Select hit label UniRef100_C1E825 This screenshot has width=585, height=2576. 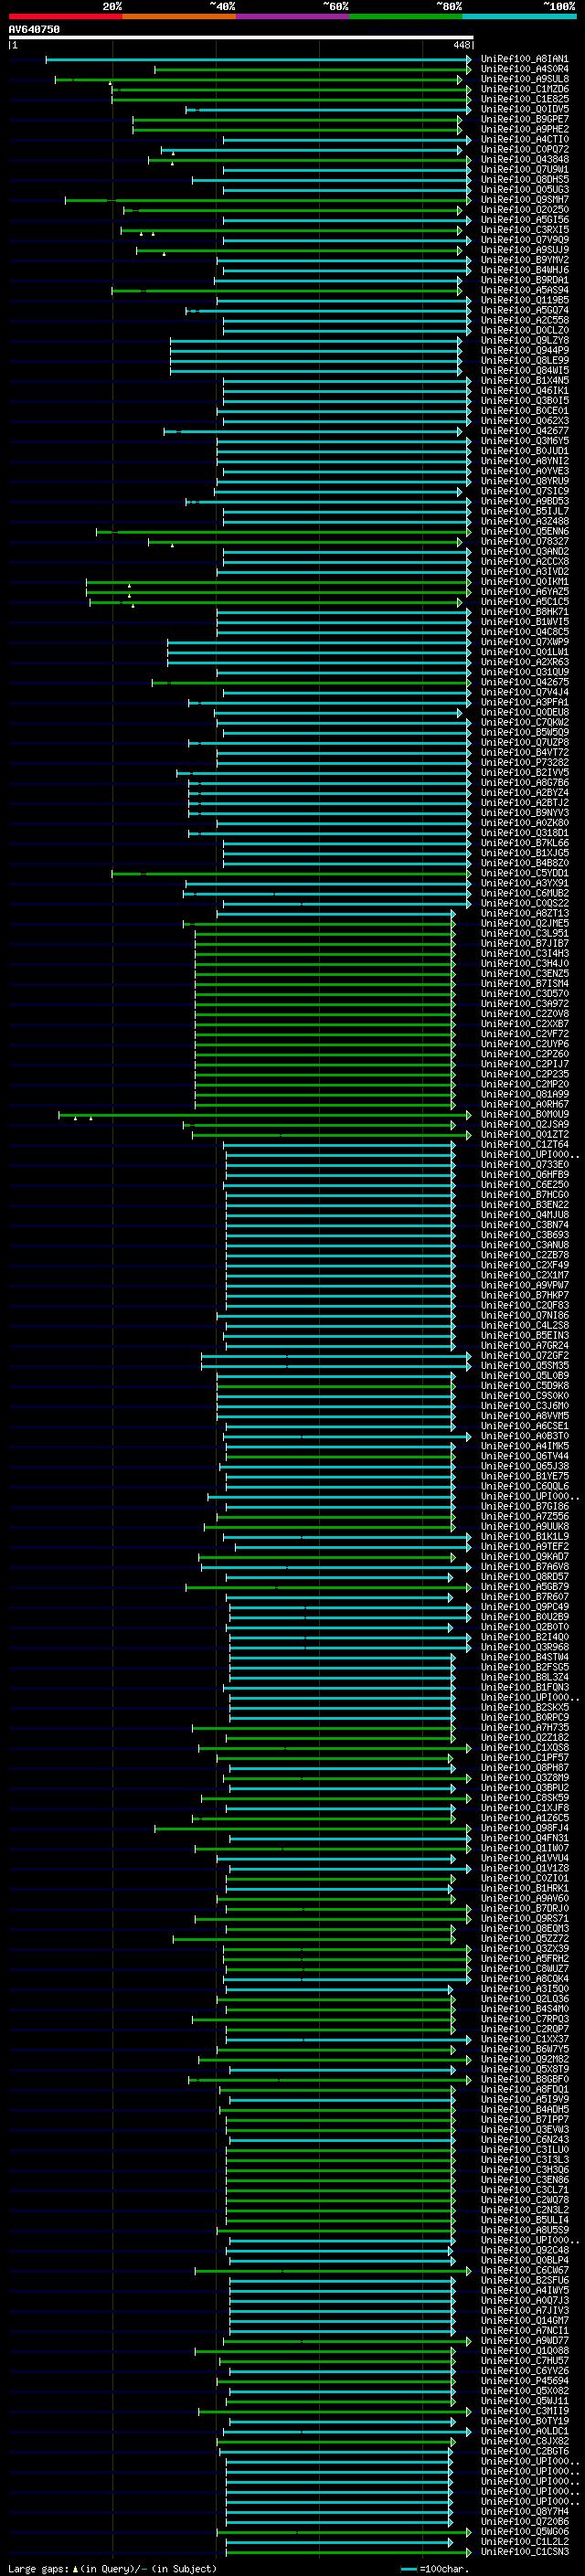525,99
